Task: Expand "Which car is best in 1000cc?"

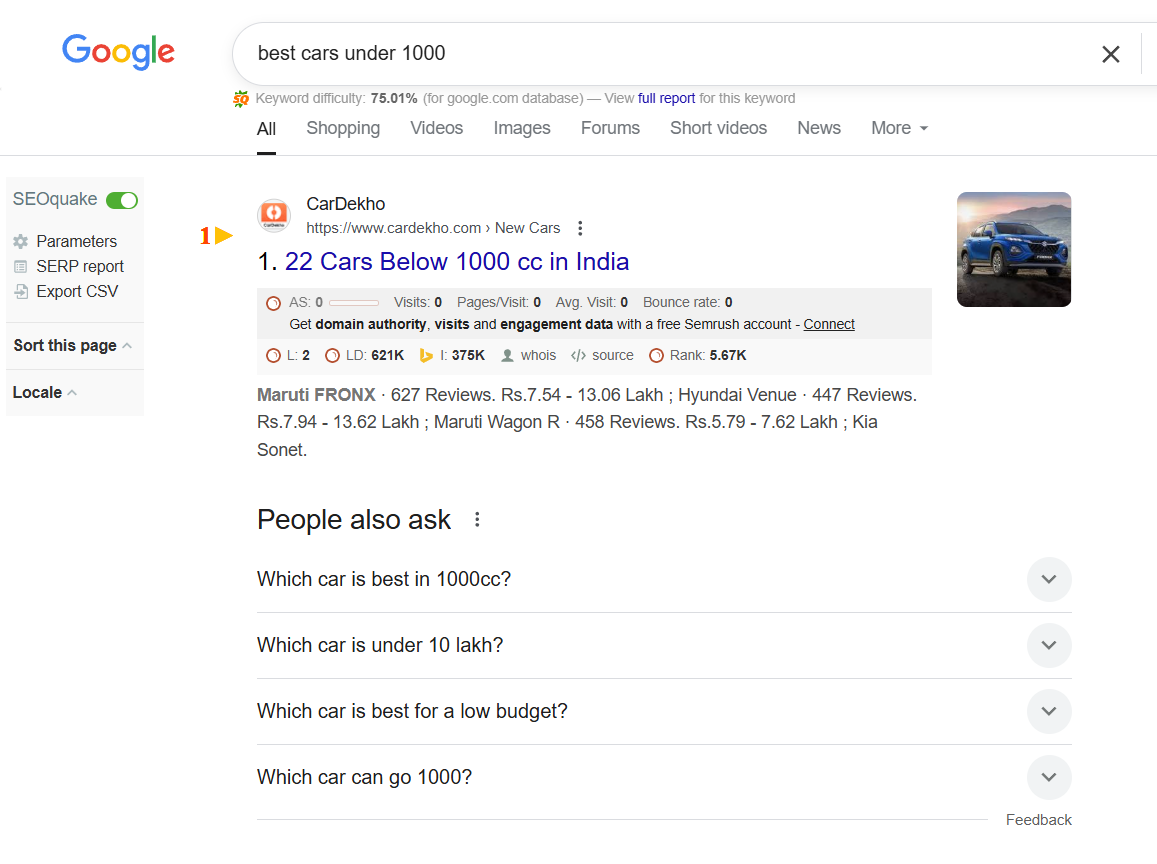Action: click(1048, 579)
